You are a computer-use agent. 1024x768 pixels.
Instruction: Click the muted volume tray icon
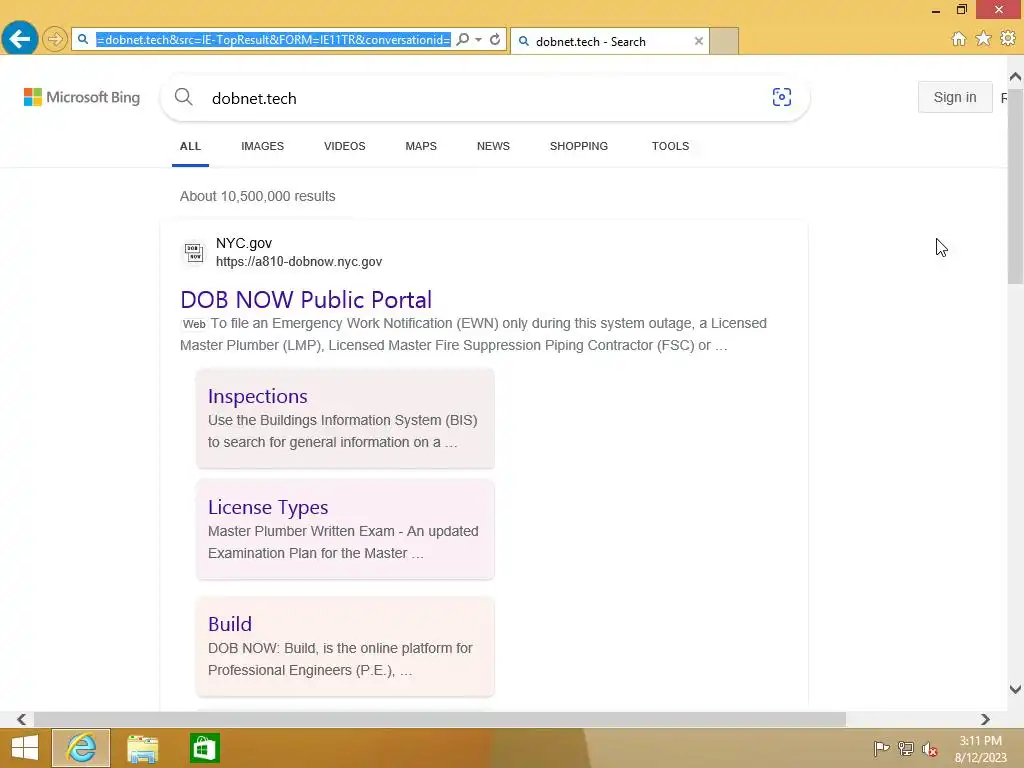coord(930,749)
